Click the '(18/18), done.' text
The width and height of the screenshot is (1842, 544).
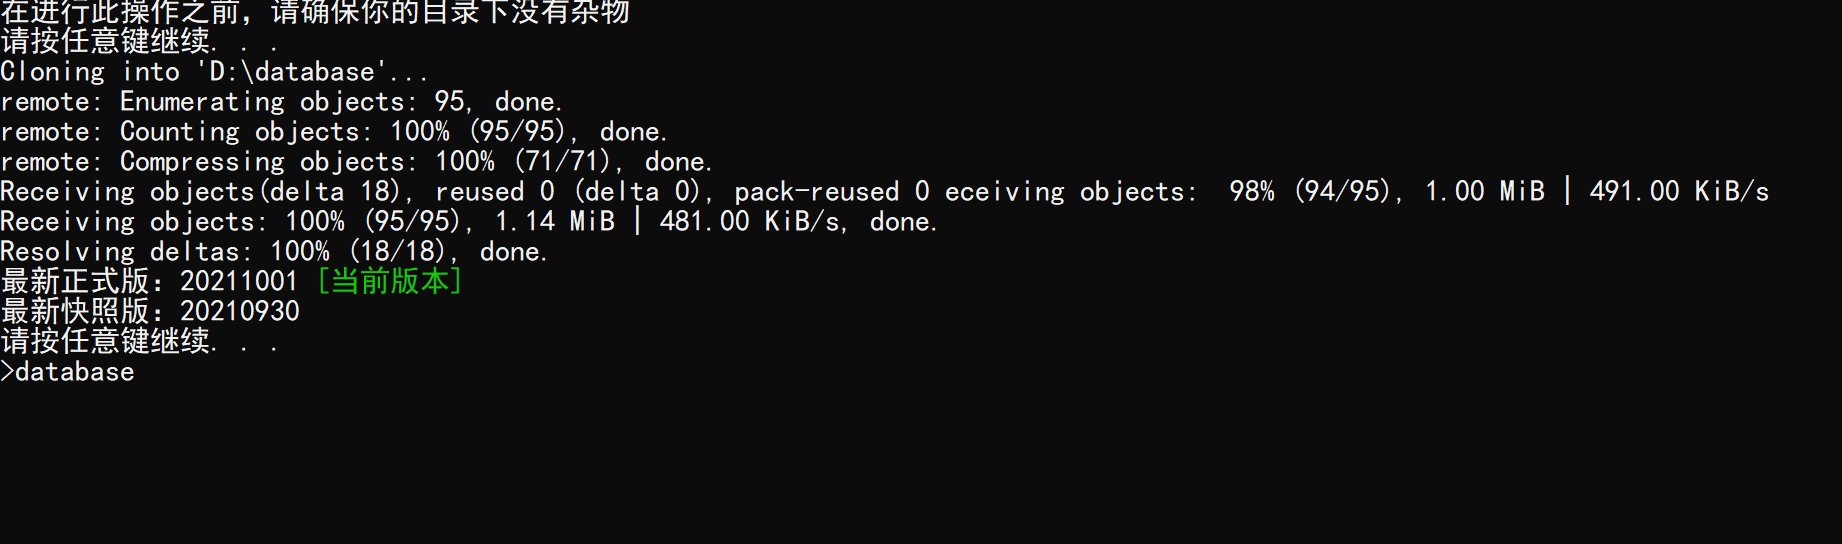click(x=448, y=251)
